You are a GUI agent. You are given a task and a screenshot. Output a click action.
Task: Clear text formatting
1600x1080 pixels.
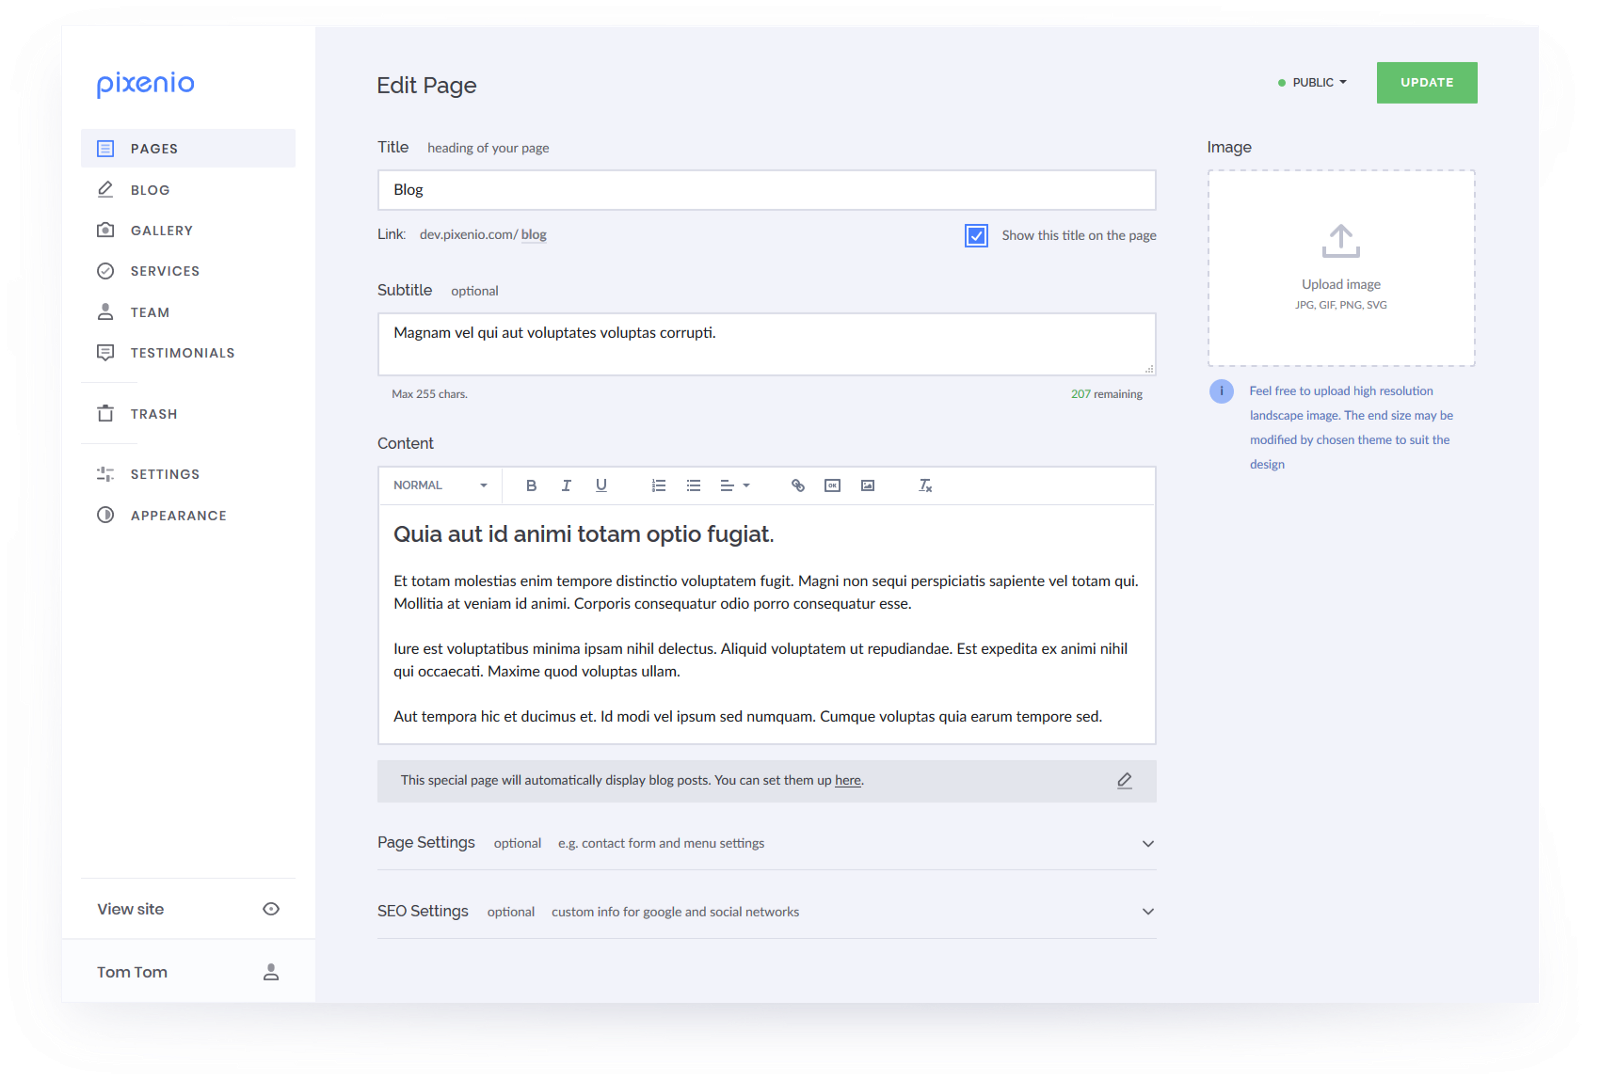[x=925, y=486]
